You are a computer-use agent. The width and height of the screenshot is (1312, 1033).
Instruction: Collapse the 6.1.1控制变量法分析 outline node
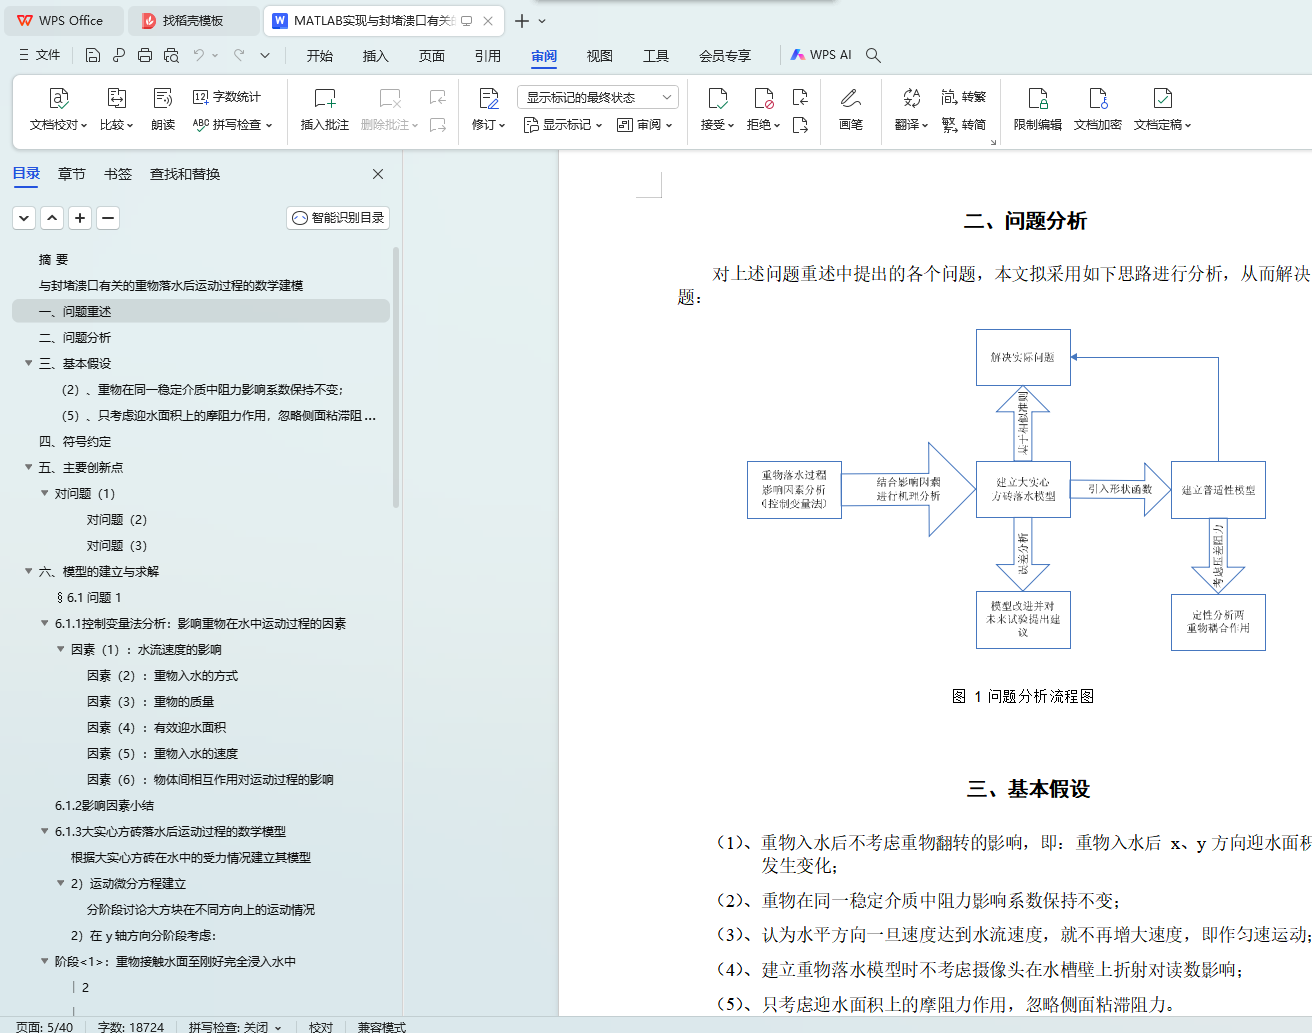[x=44, y=623]
